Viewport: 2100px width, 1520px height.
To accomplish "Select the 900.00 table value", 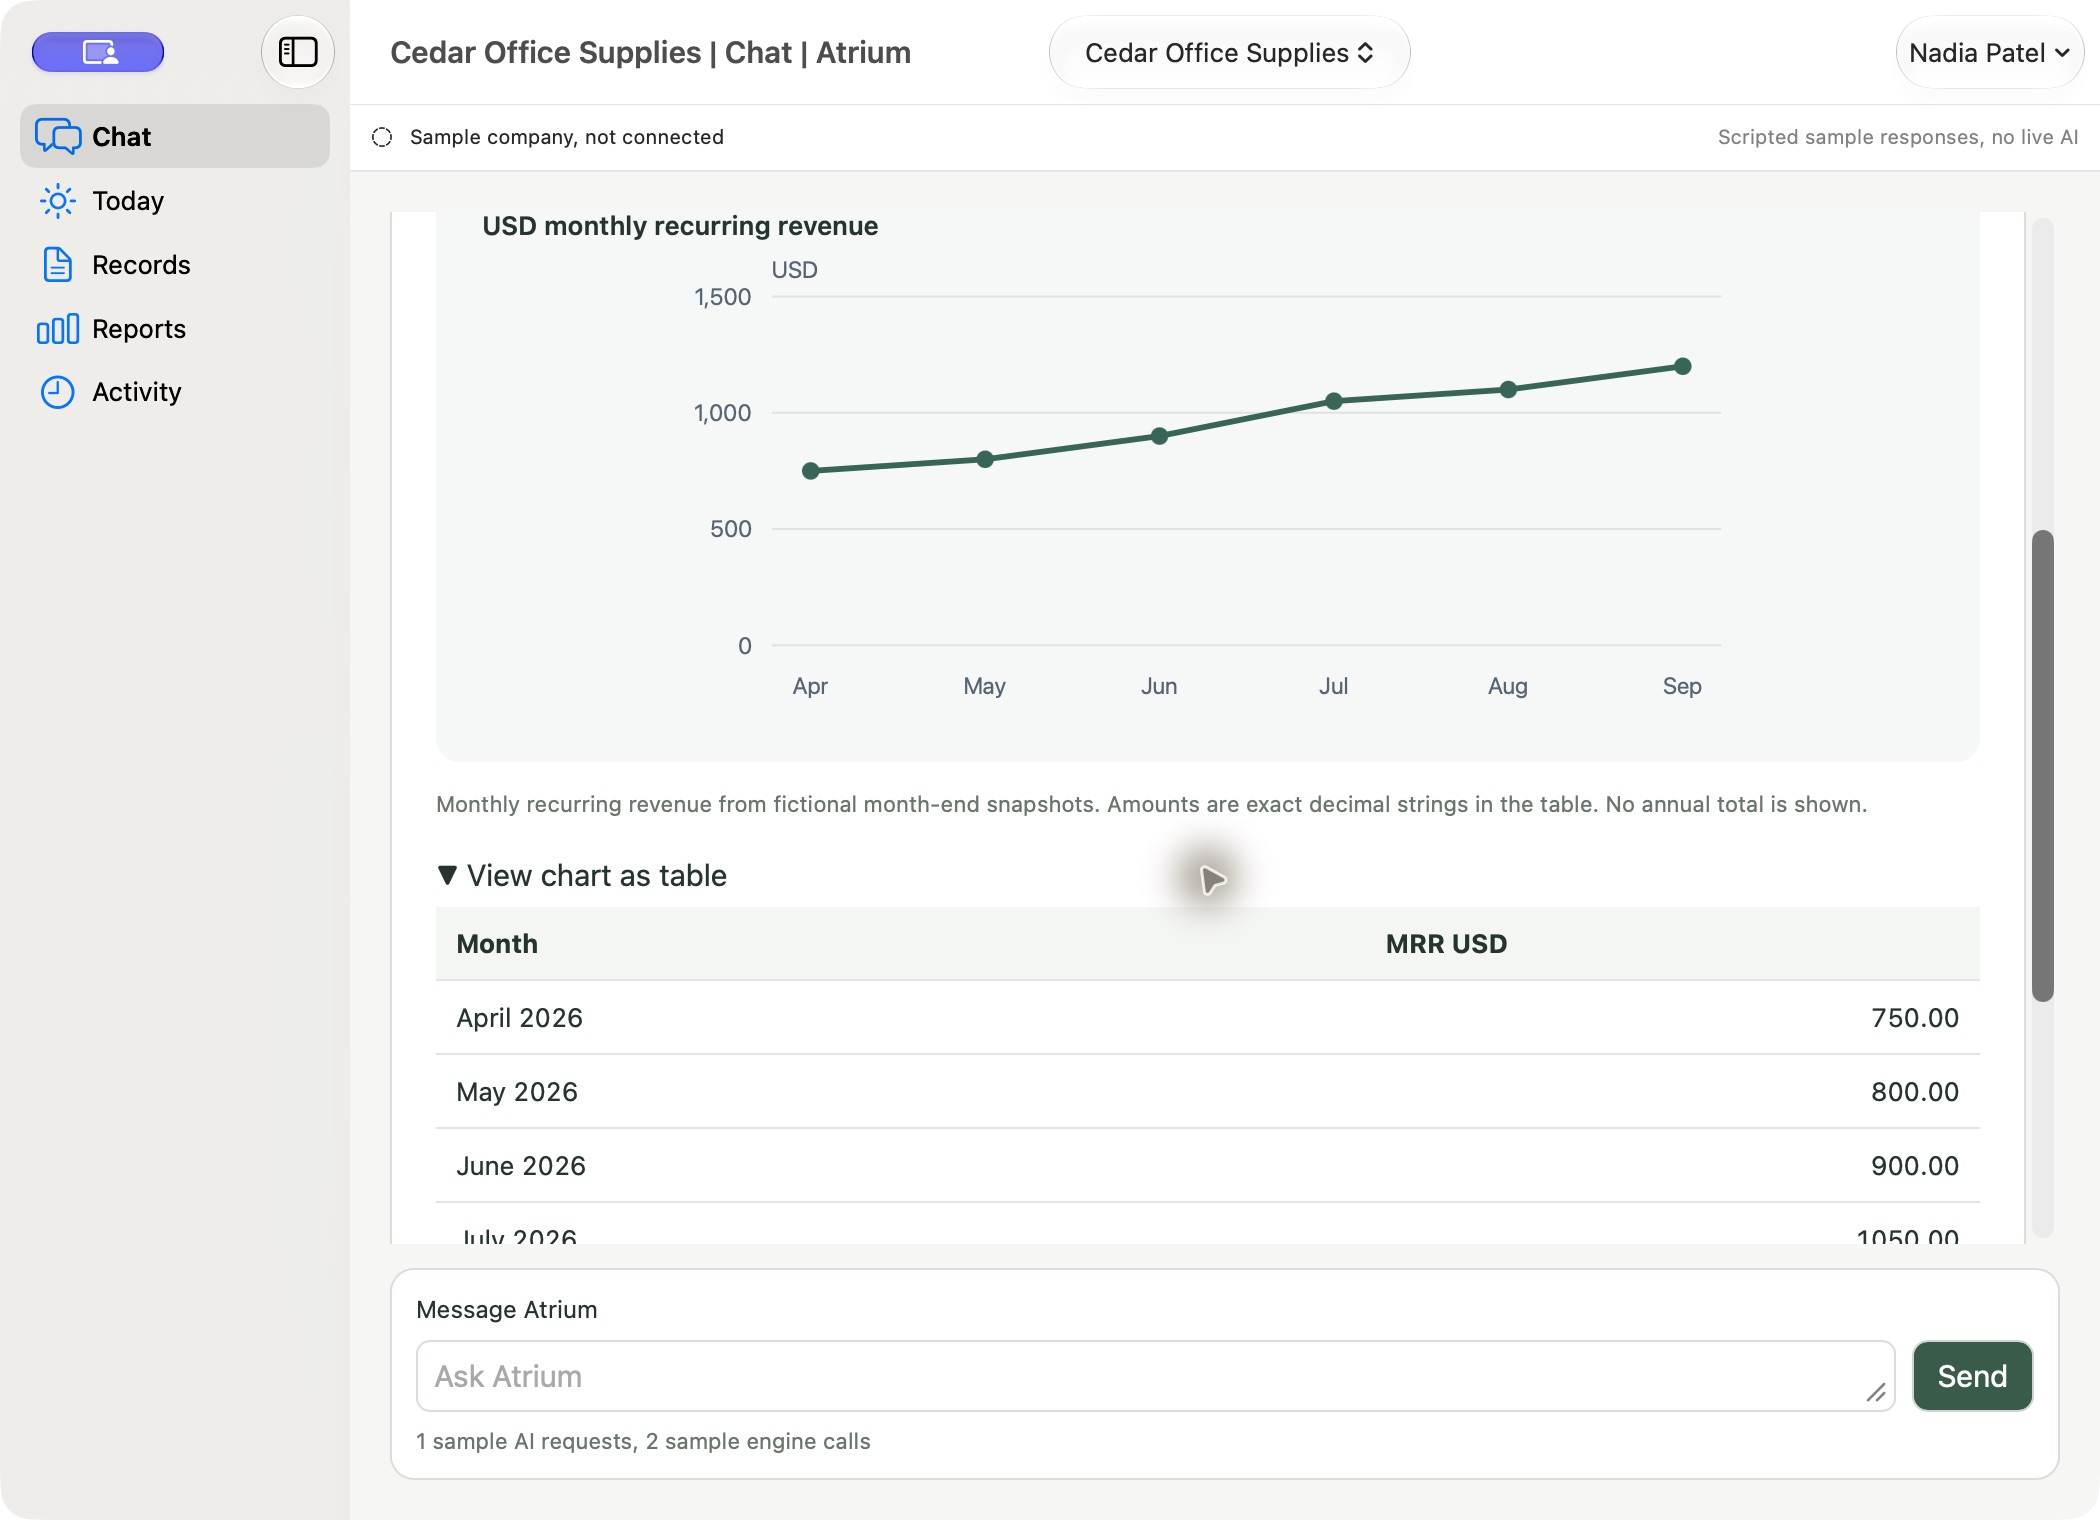I will [1915, 1165].
